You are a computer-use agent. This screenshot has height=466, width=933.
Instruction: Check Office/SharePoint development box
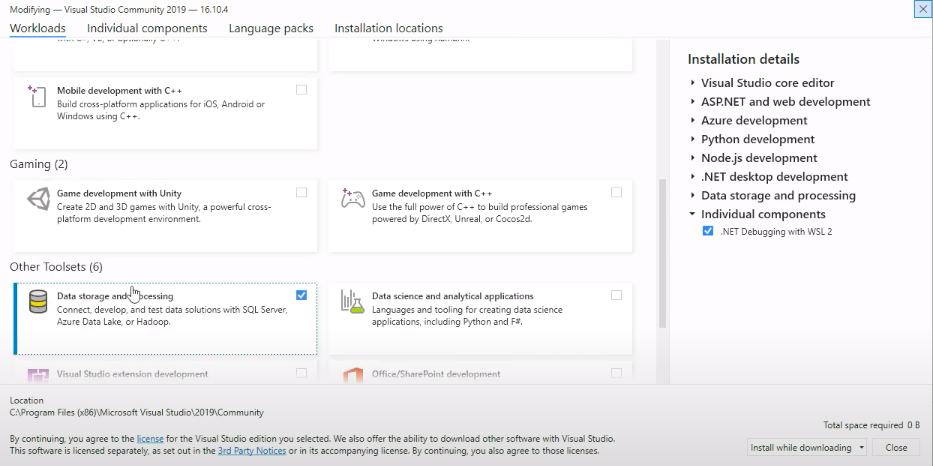[616, 373]
